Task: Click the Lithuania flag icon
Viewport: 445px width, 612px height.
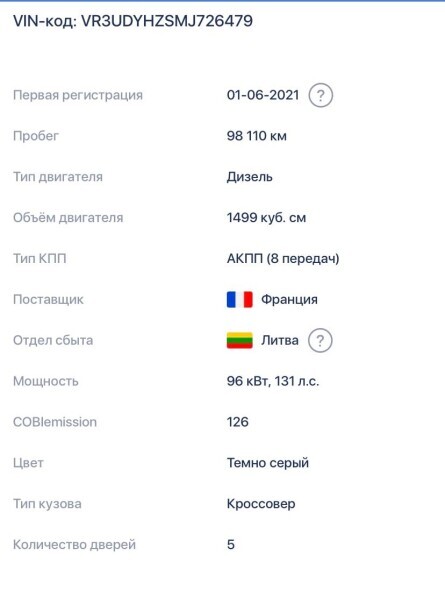Action: pyautogui.click(x=240, y=340)
